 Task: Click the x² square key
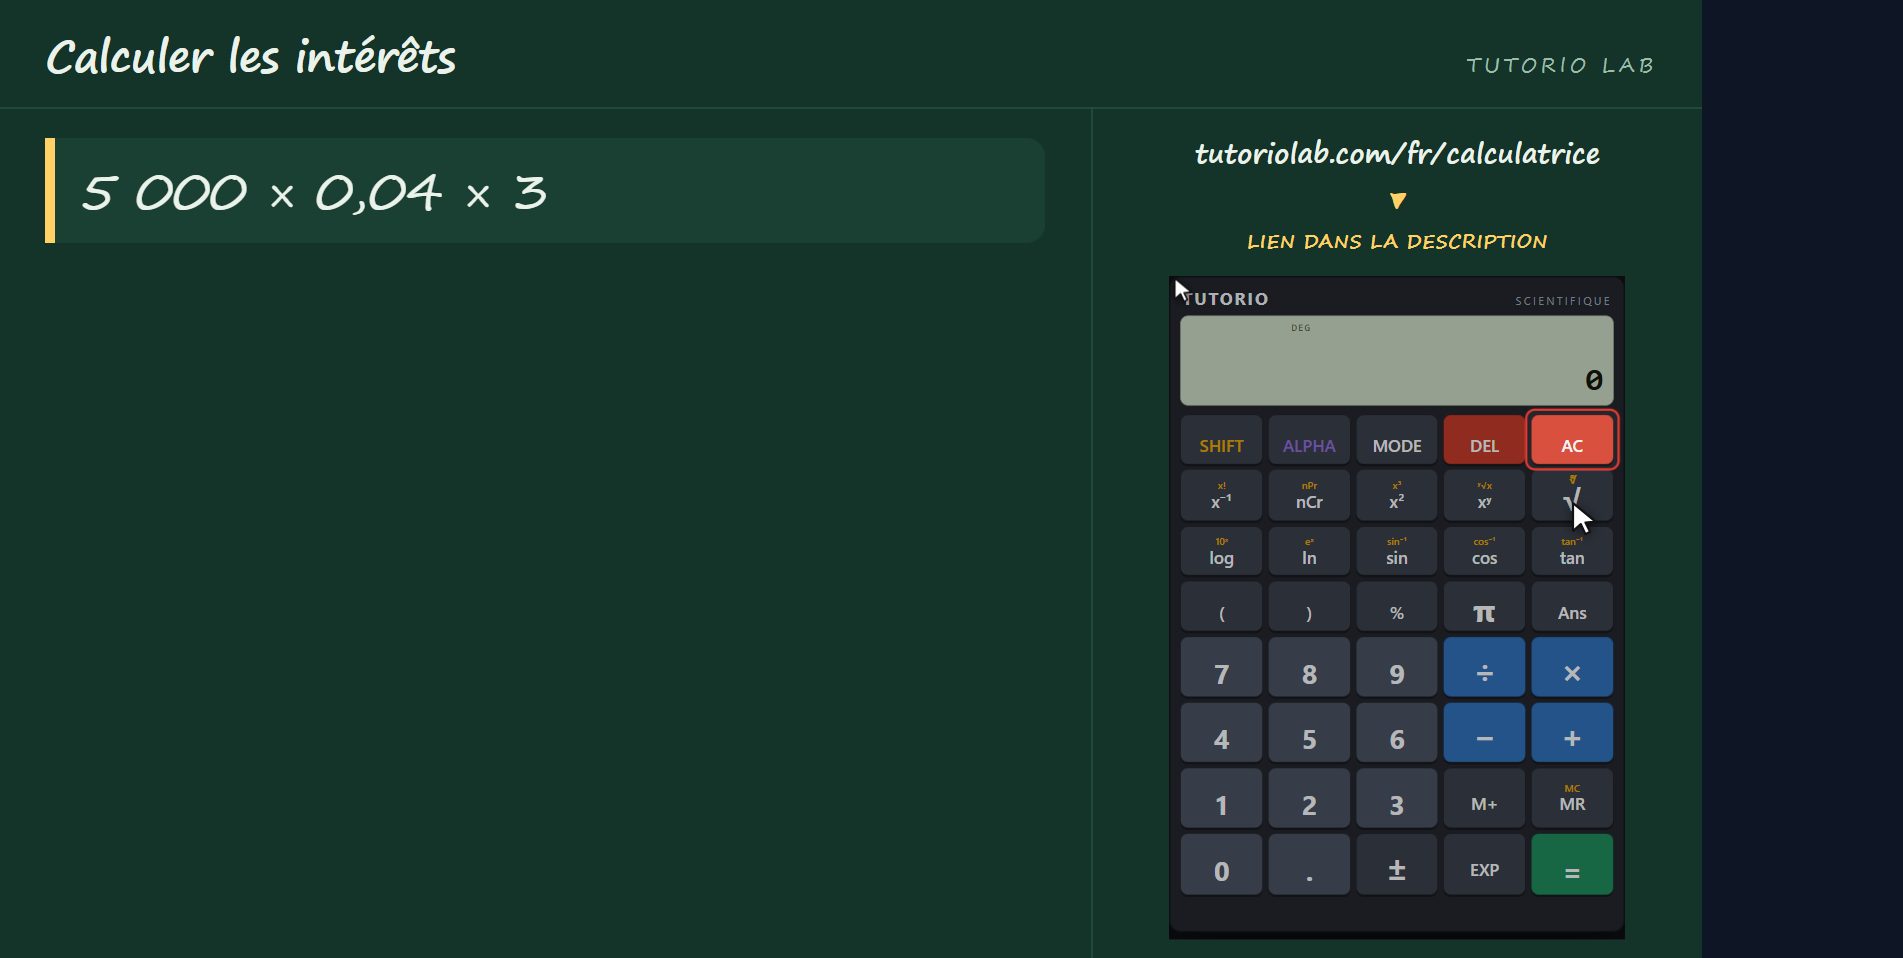(1397, 496)
